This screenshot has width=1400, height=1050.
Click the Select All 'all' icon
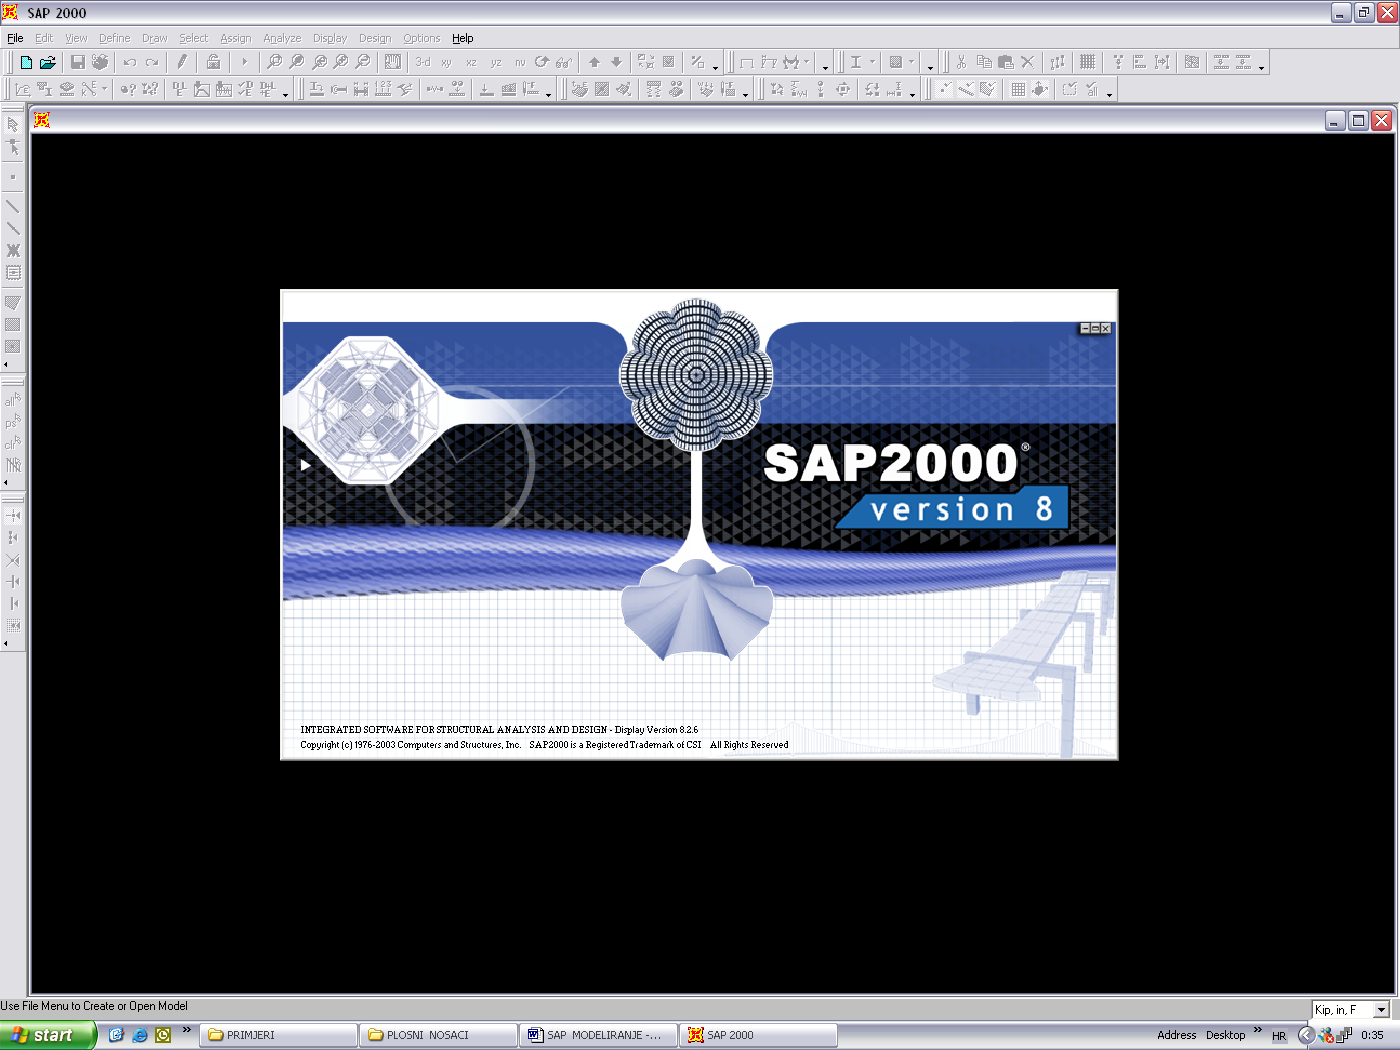13,400
